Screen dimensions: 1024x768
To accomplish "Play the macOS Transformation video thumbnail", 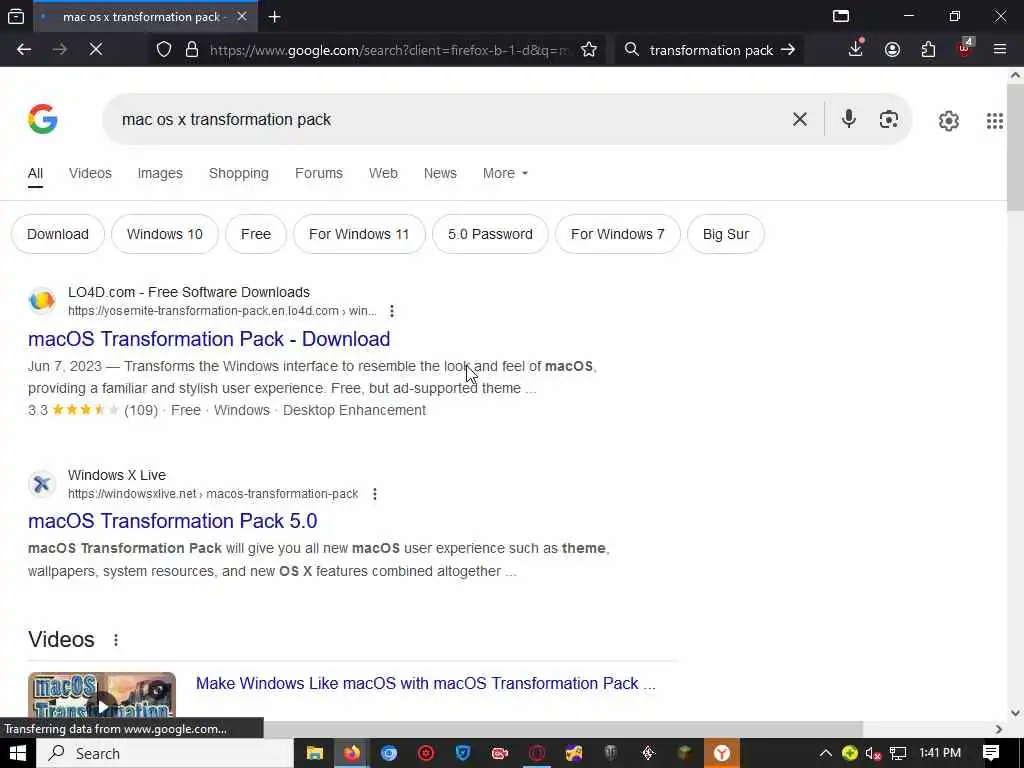I will (x=102, y=696).
